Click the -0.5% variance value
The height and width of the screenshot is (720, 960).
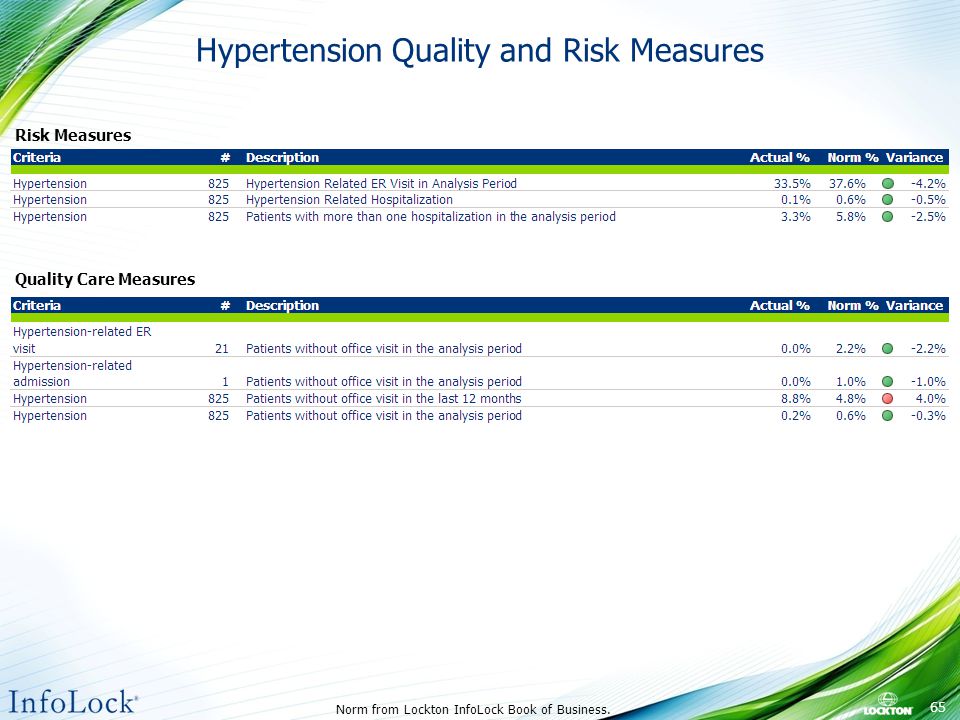point(928,200)
